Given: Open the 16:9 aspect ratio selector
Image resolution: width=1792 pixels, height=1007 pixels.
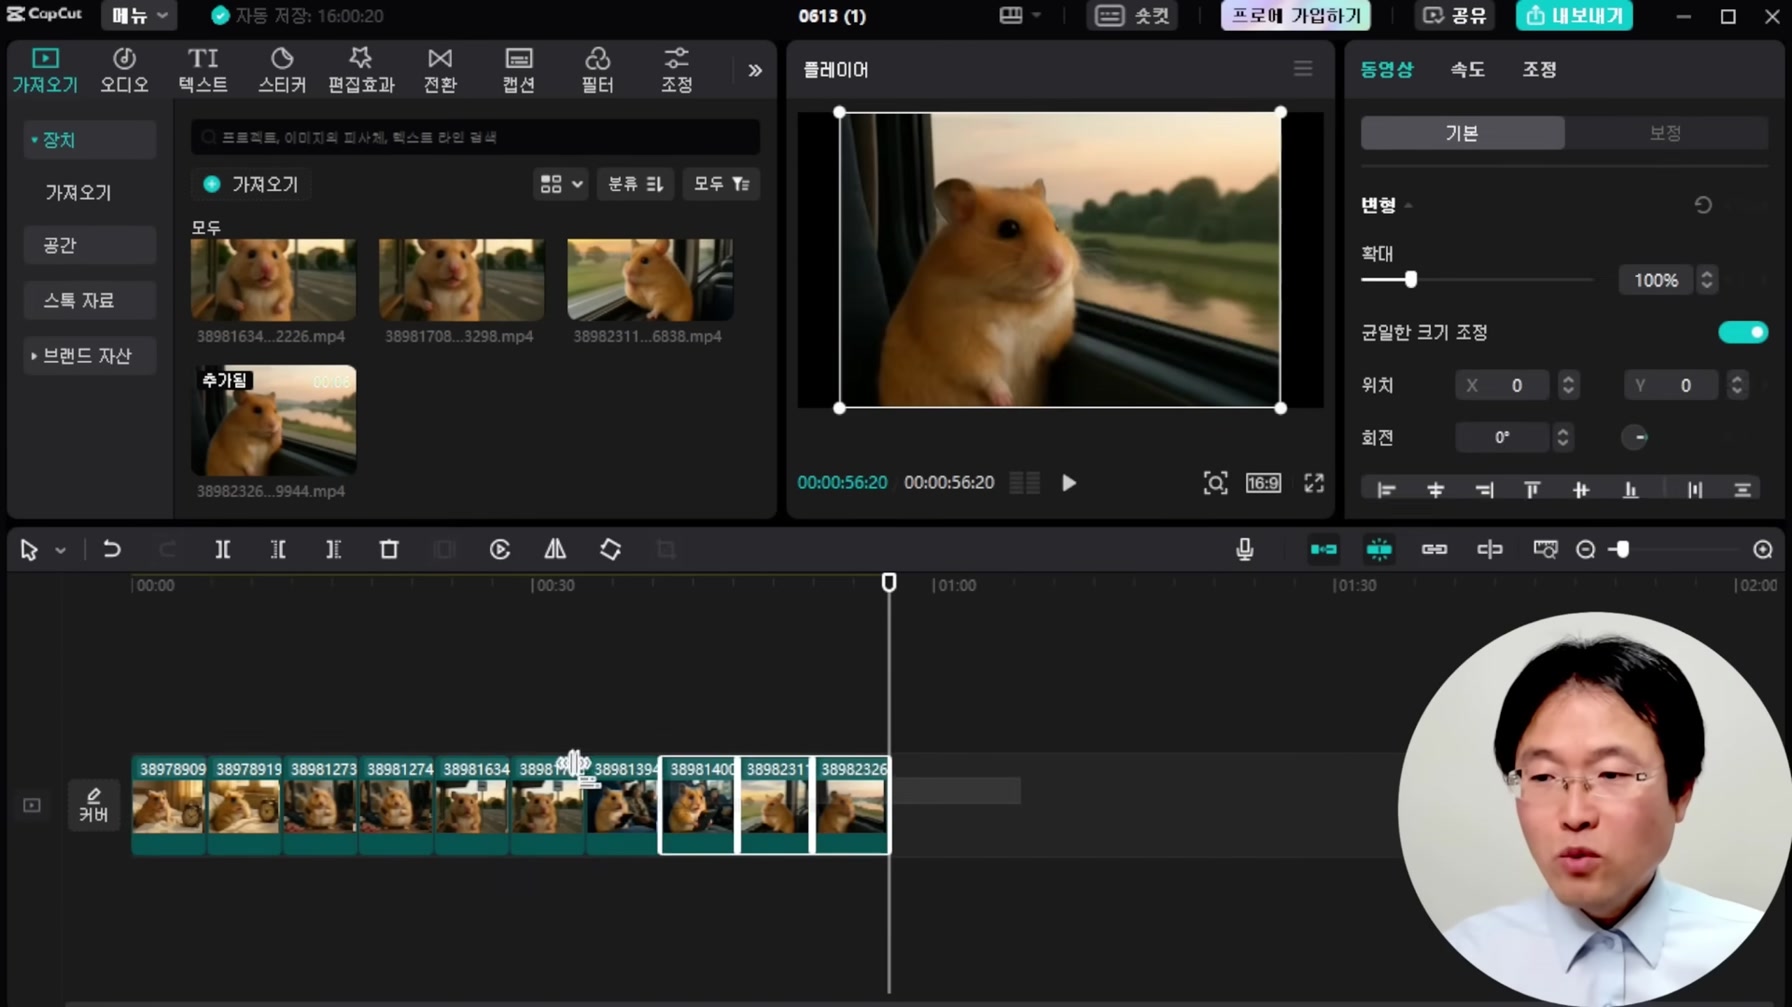Looking at the screenshot, I should click(1263, 483).
